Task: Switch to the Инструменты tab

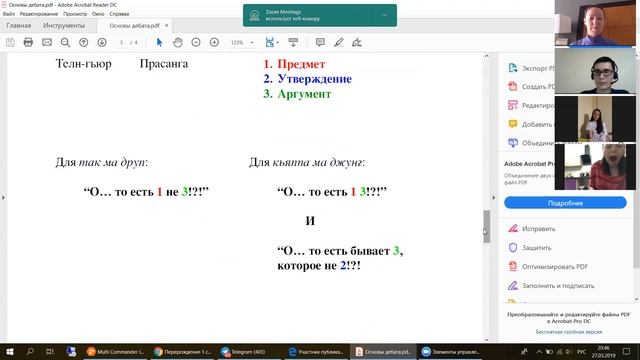Action: (64, 25)
